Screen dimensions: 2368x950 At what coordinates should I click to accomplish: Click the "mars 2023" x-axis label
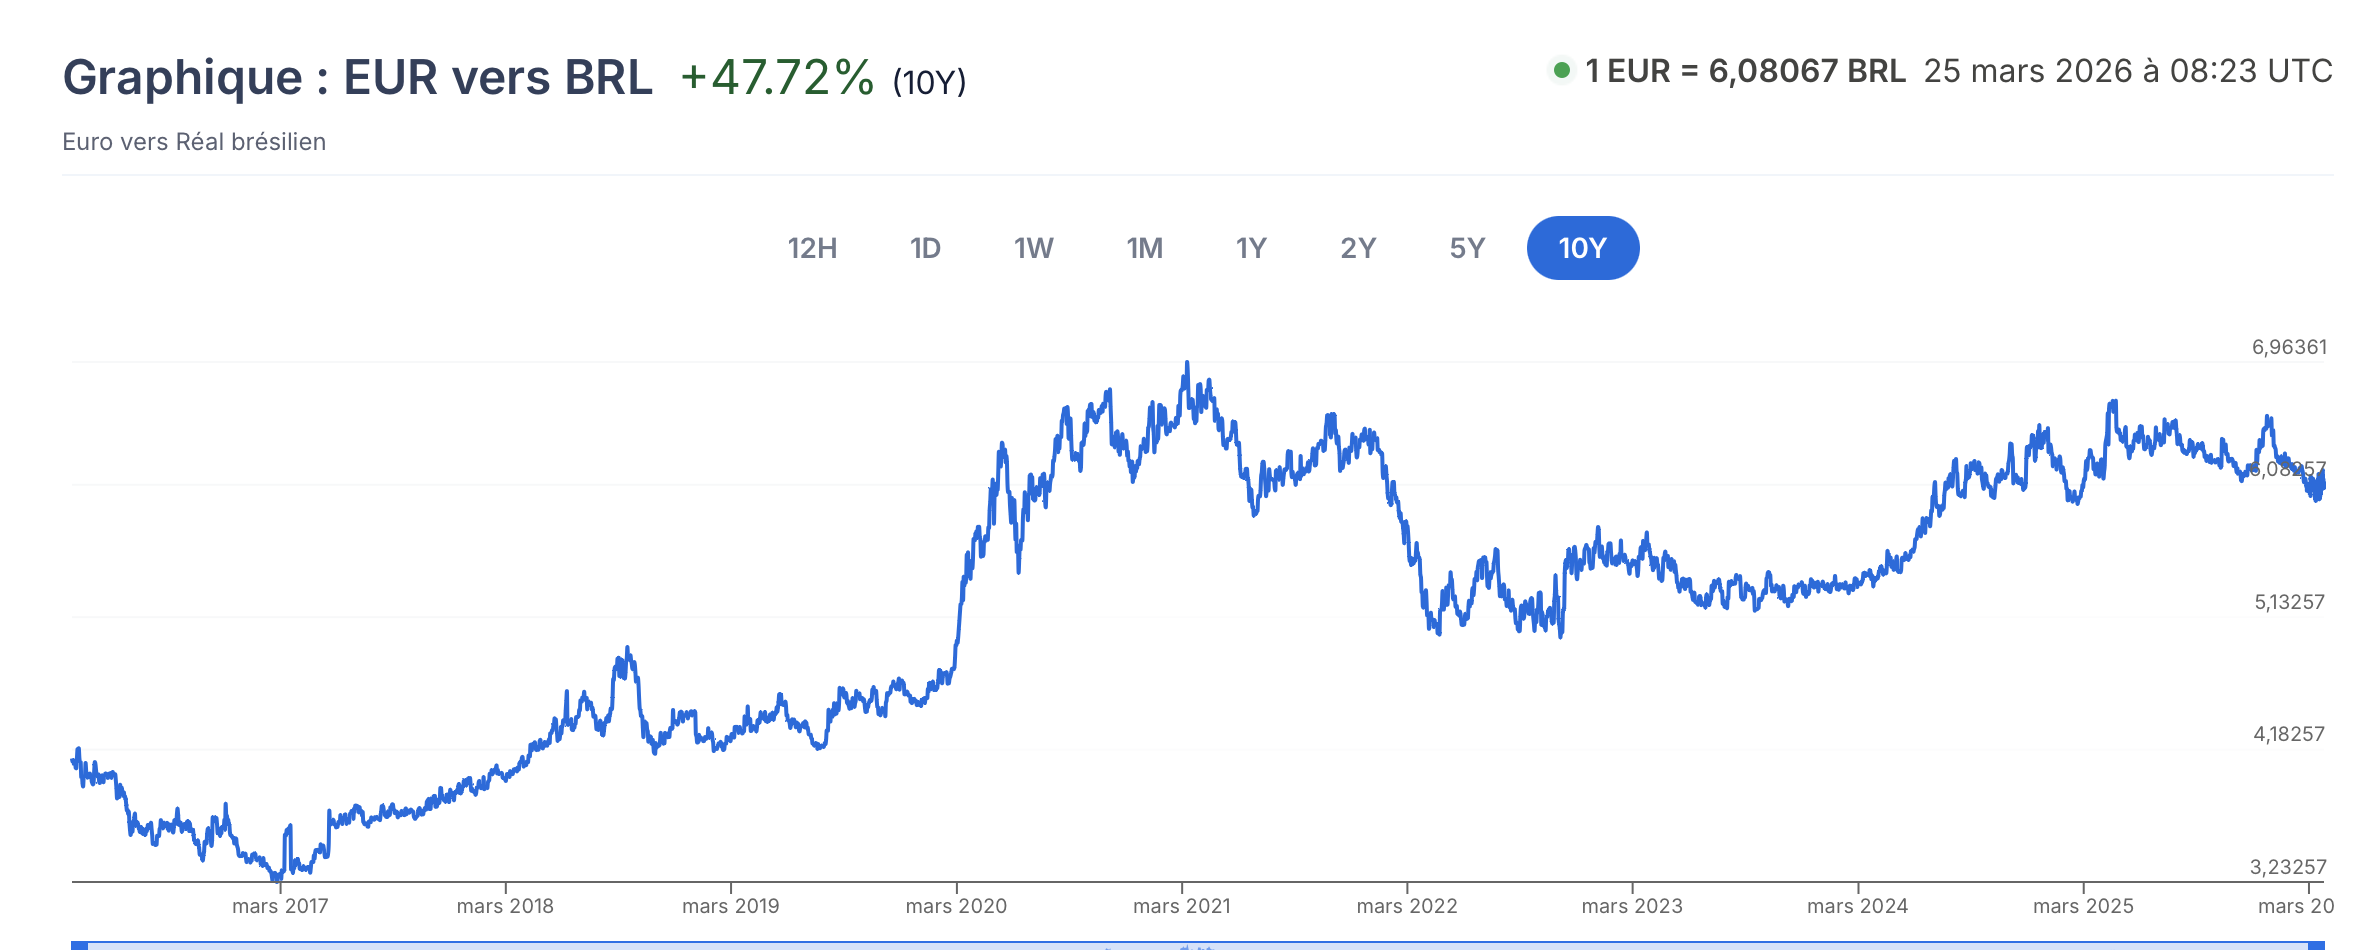coord(1632,906)
